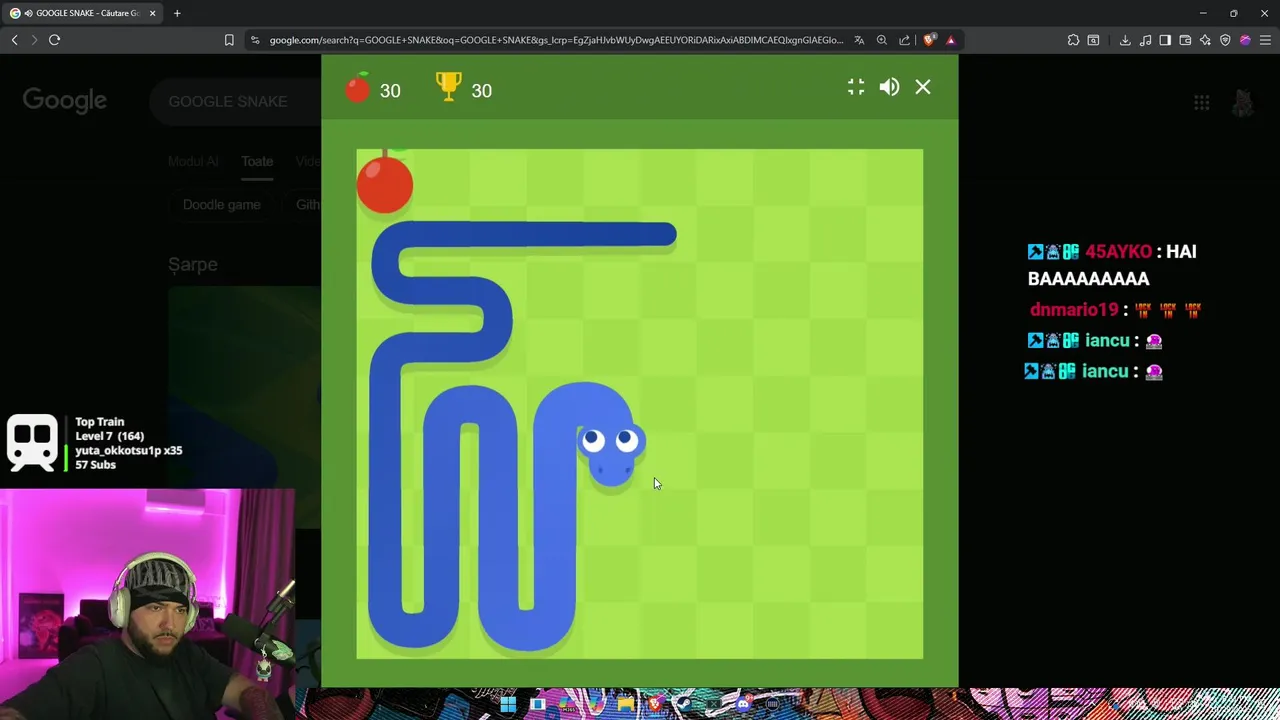Open site settings icon in address bar
Screen dimensions: 1280x720
pos(255,40)
